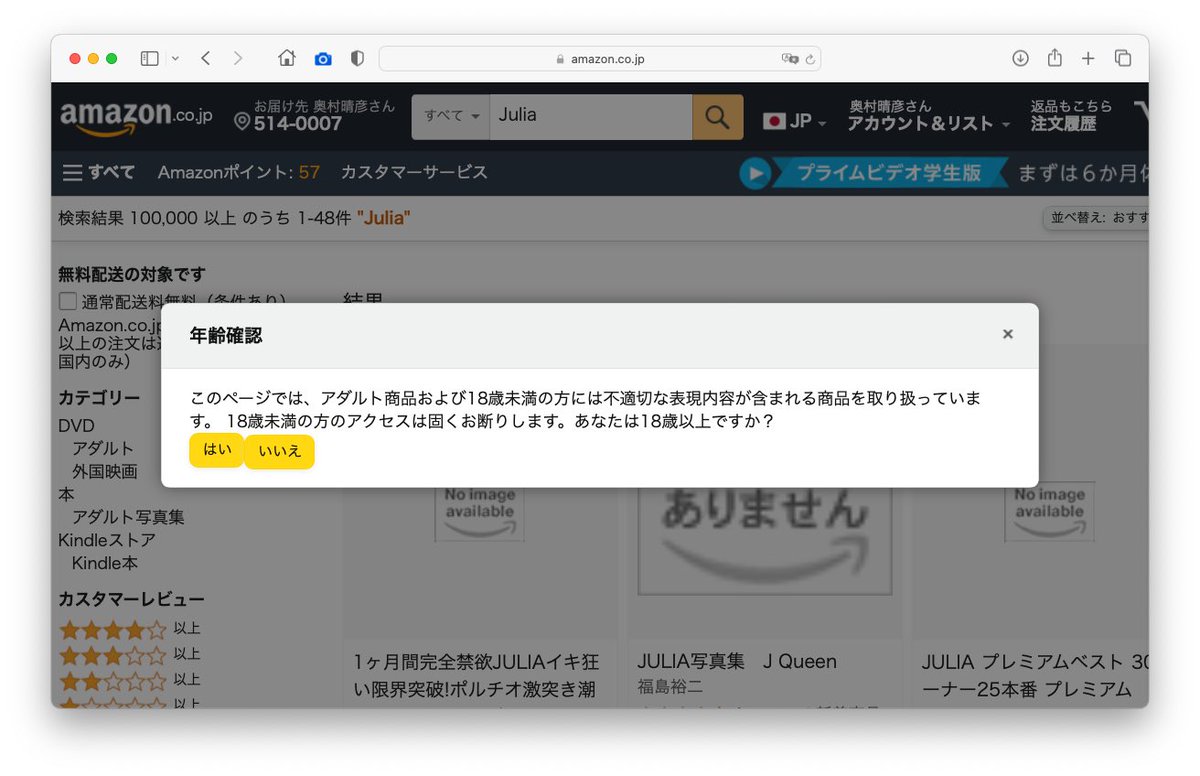Open カスタマーサービス in the navigation bar
The image size is (1200, 776).
click(414, 172)
